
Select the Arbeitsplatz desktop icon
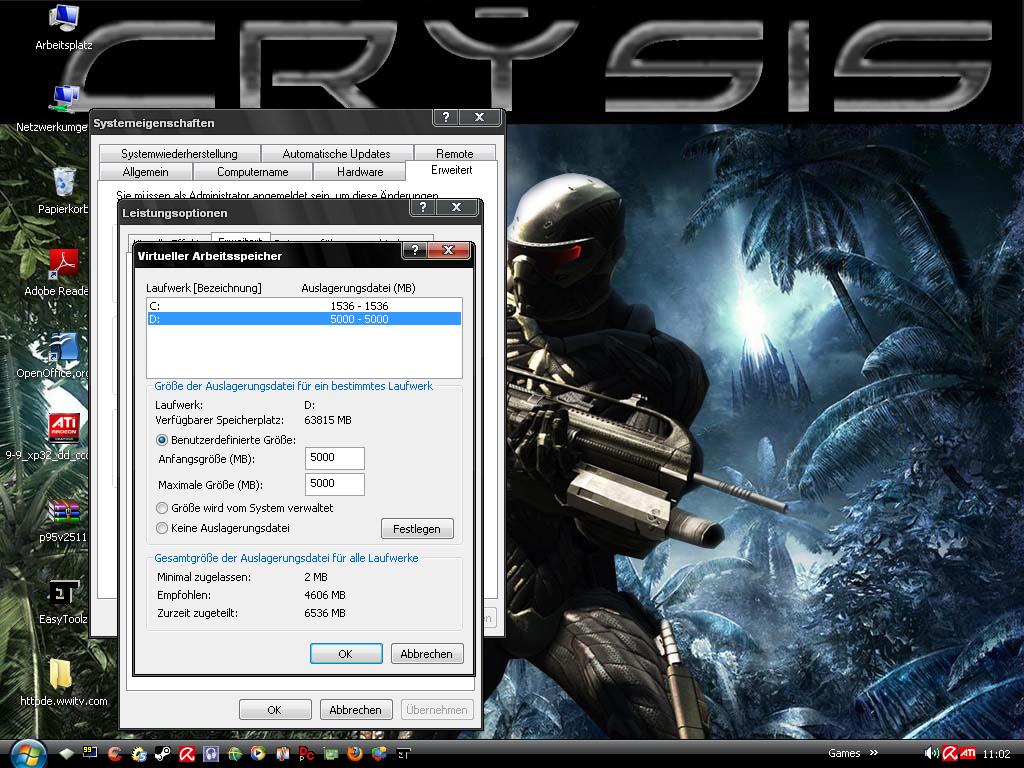63,27
